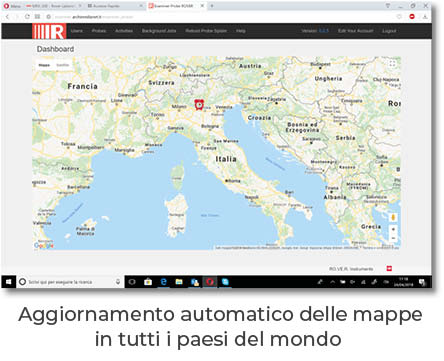Open the Probes menu item
Screen dimensions: 444x361
(x=99, y=31)
